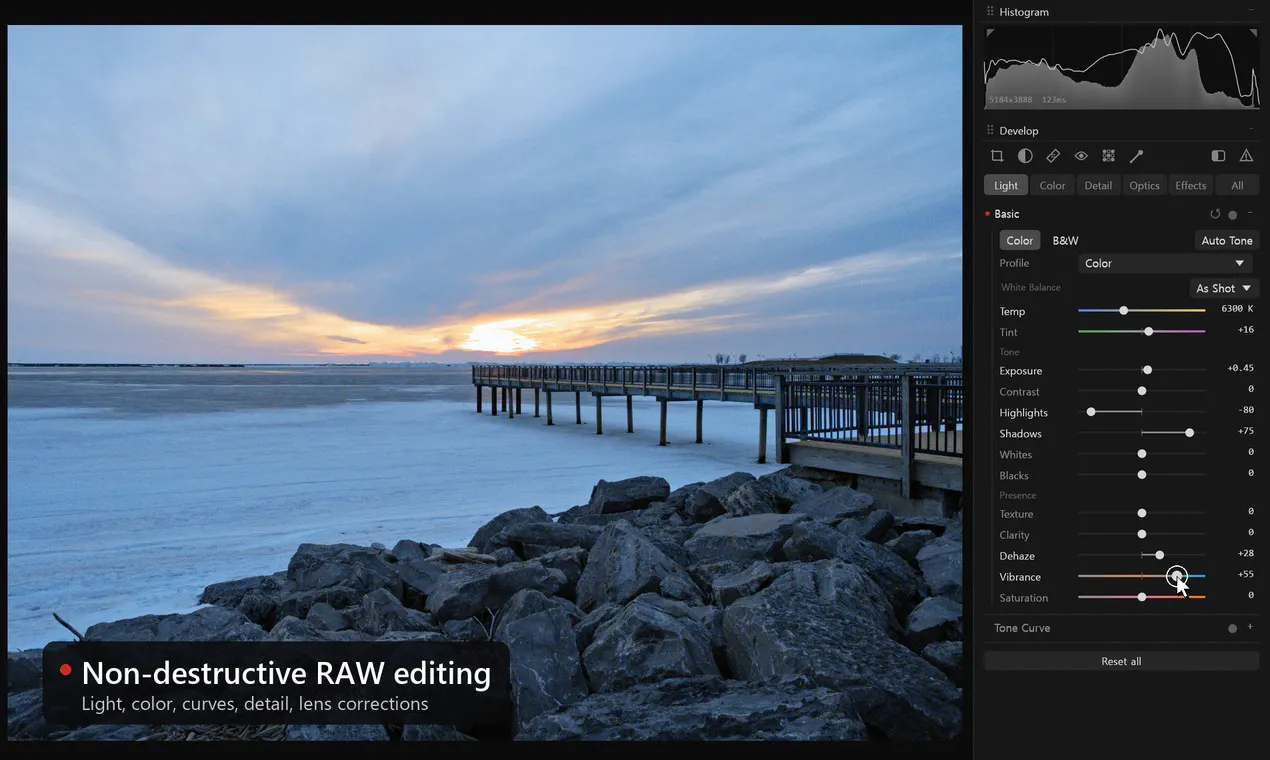Click the Vibrance value +55
This screenshot has height=760, width=1270.
pos(1245,574)
